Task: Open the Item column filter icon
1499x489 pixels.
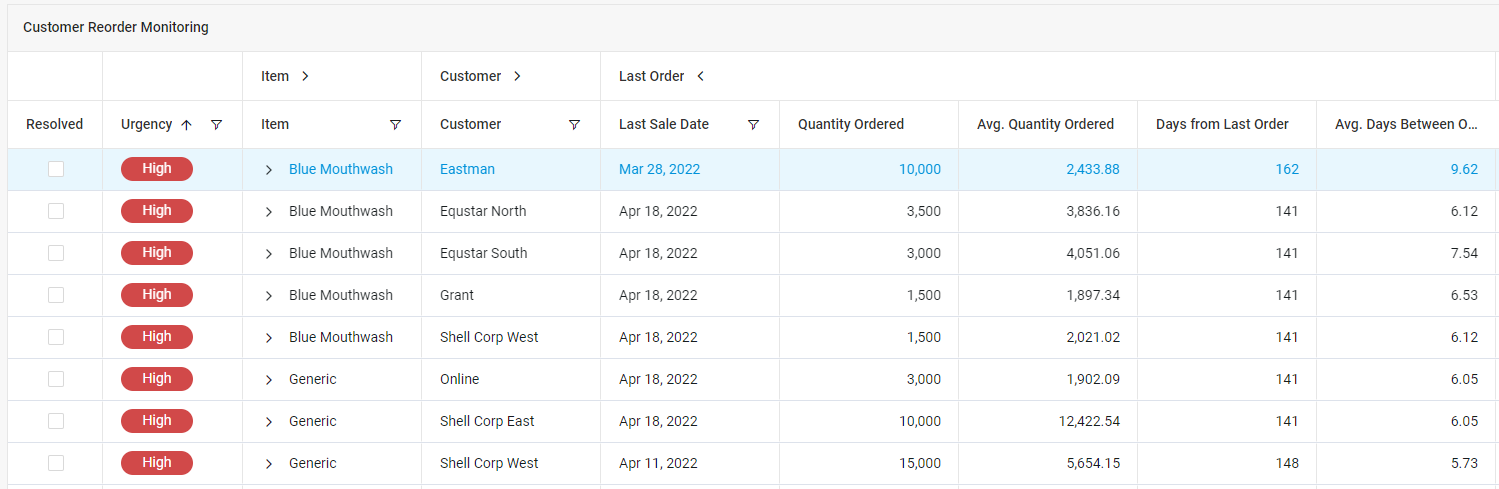Action: tap(395, 125)
